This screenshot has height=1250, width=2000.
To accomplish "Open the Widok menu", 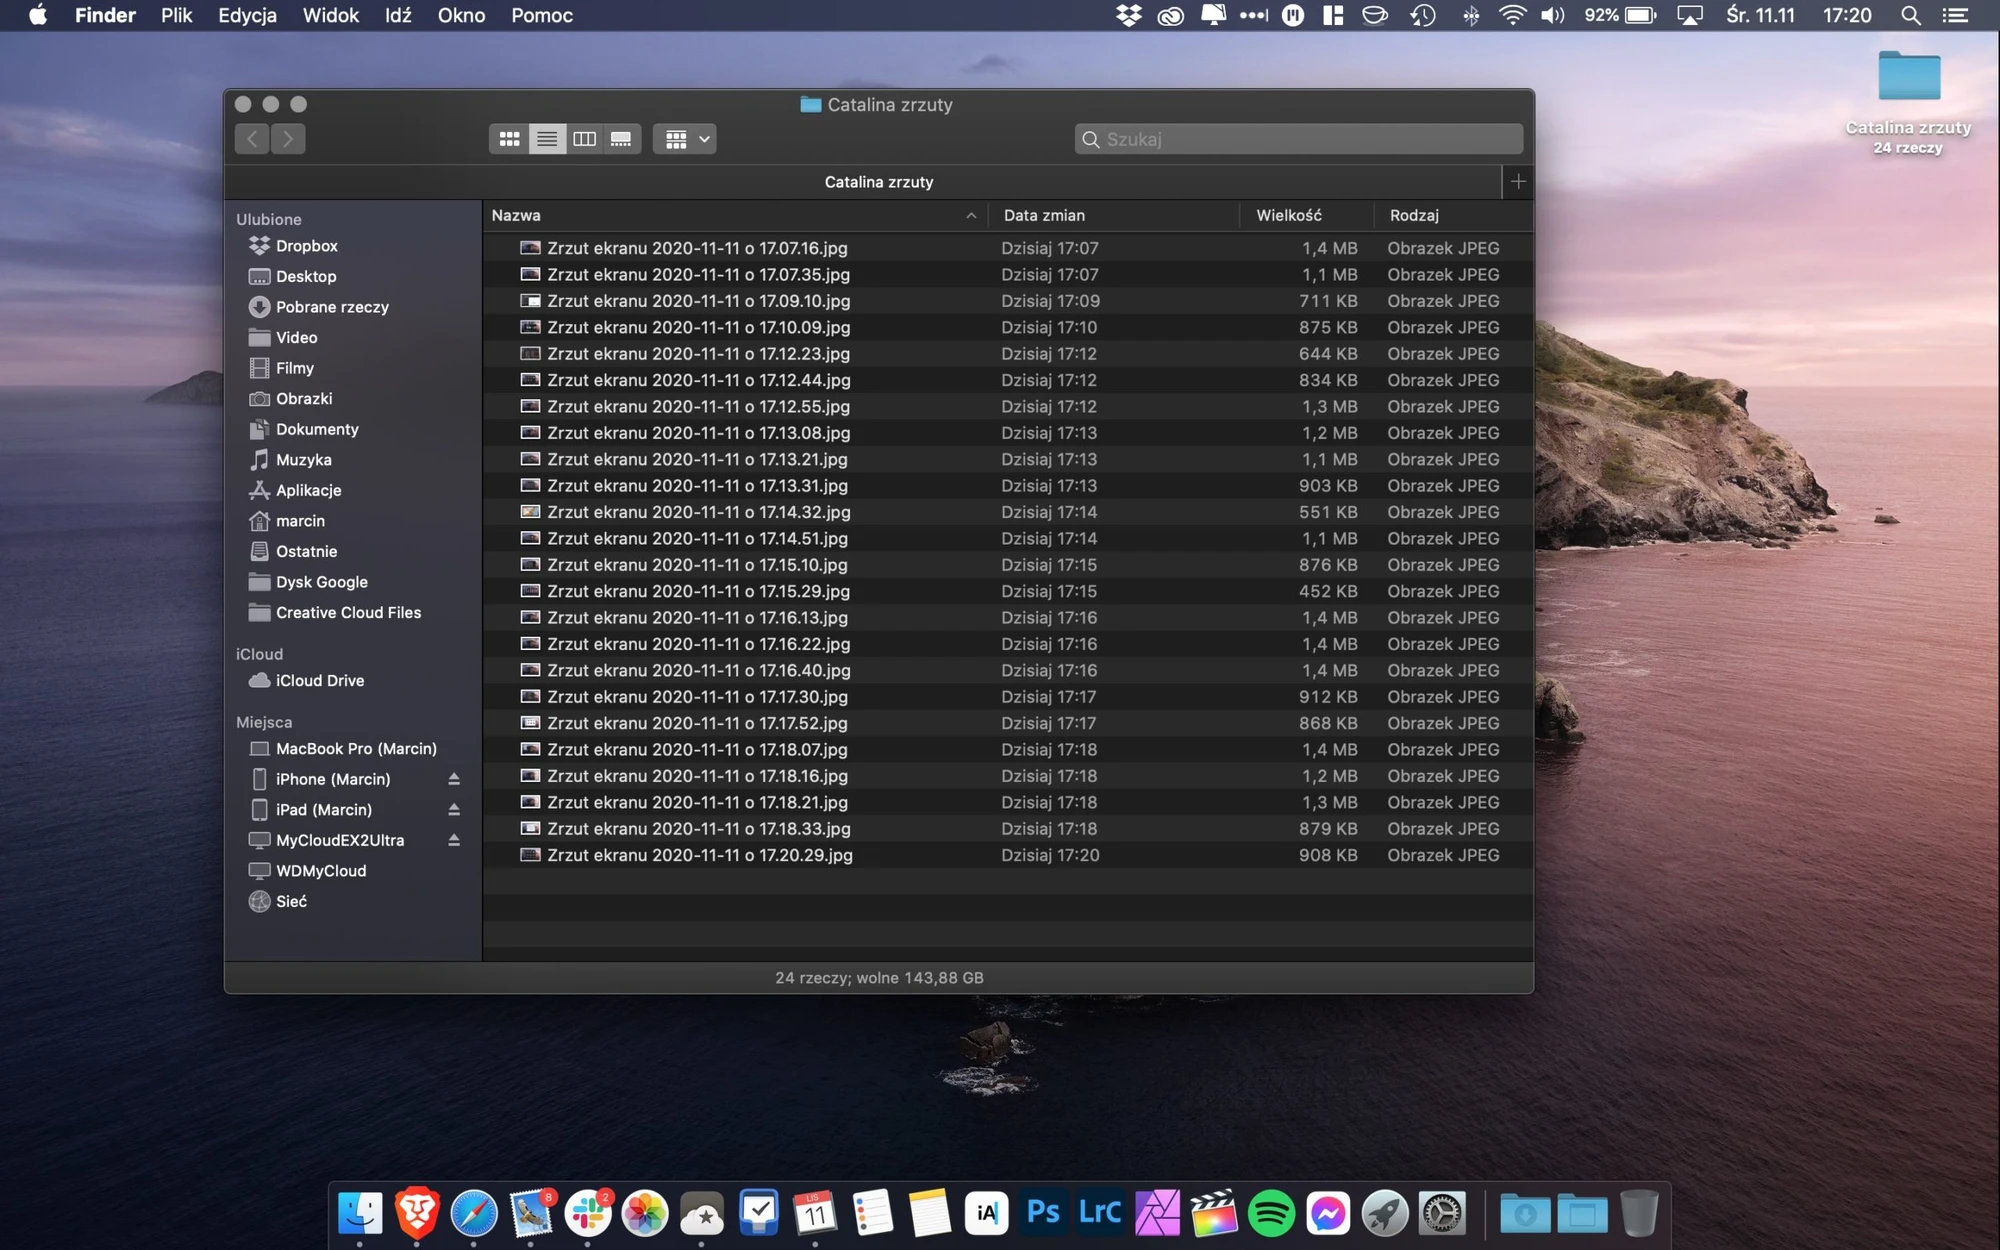I will pyautogui.click(x=330, y=15).
